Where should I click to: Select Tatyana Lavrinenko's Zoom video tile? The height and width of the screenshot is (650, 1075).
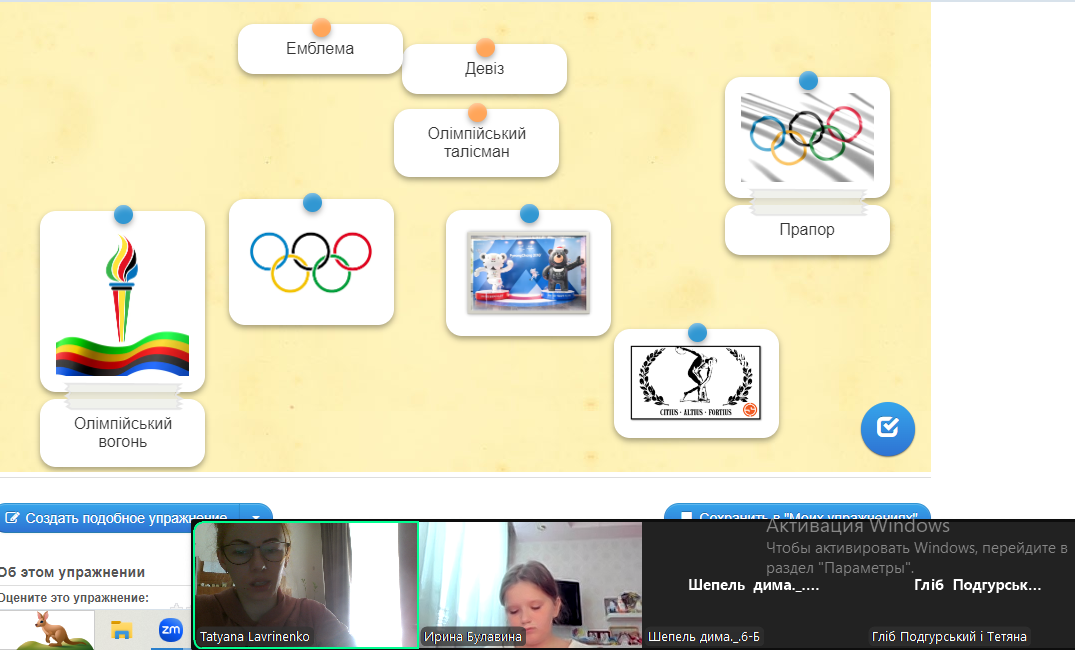306,584
